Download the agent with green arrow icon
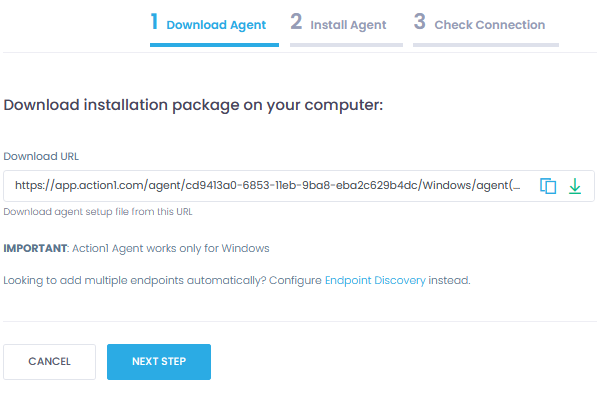597x396 pixels. pos(575,186)
